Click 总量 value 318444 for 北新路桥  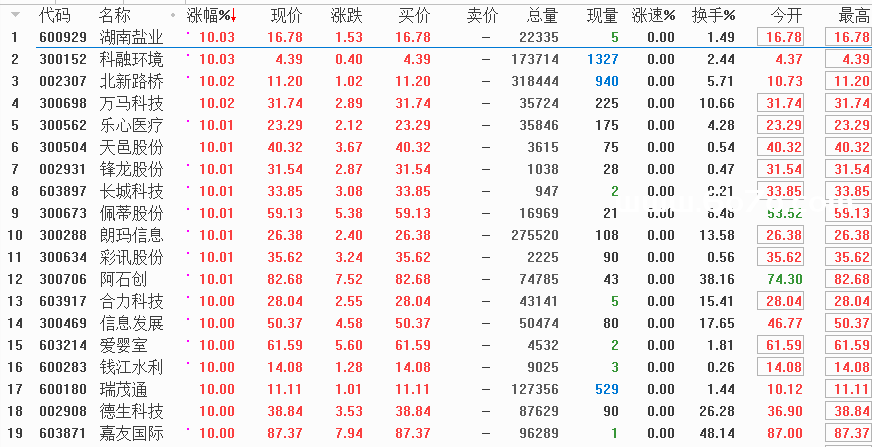coord(535,81)
